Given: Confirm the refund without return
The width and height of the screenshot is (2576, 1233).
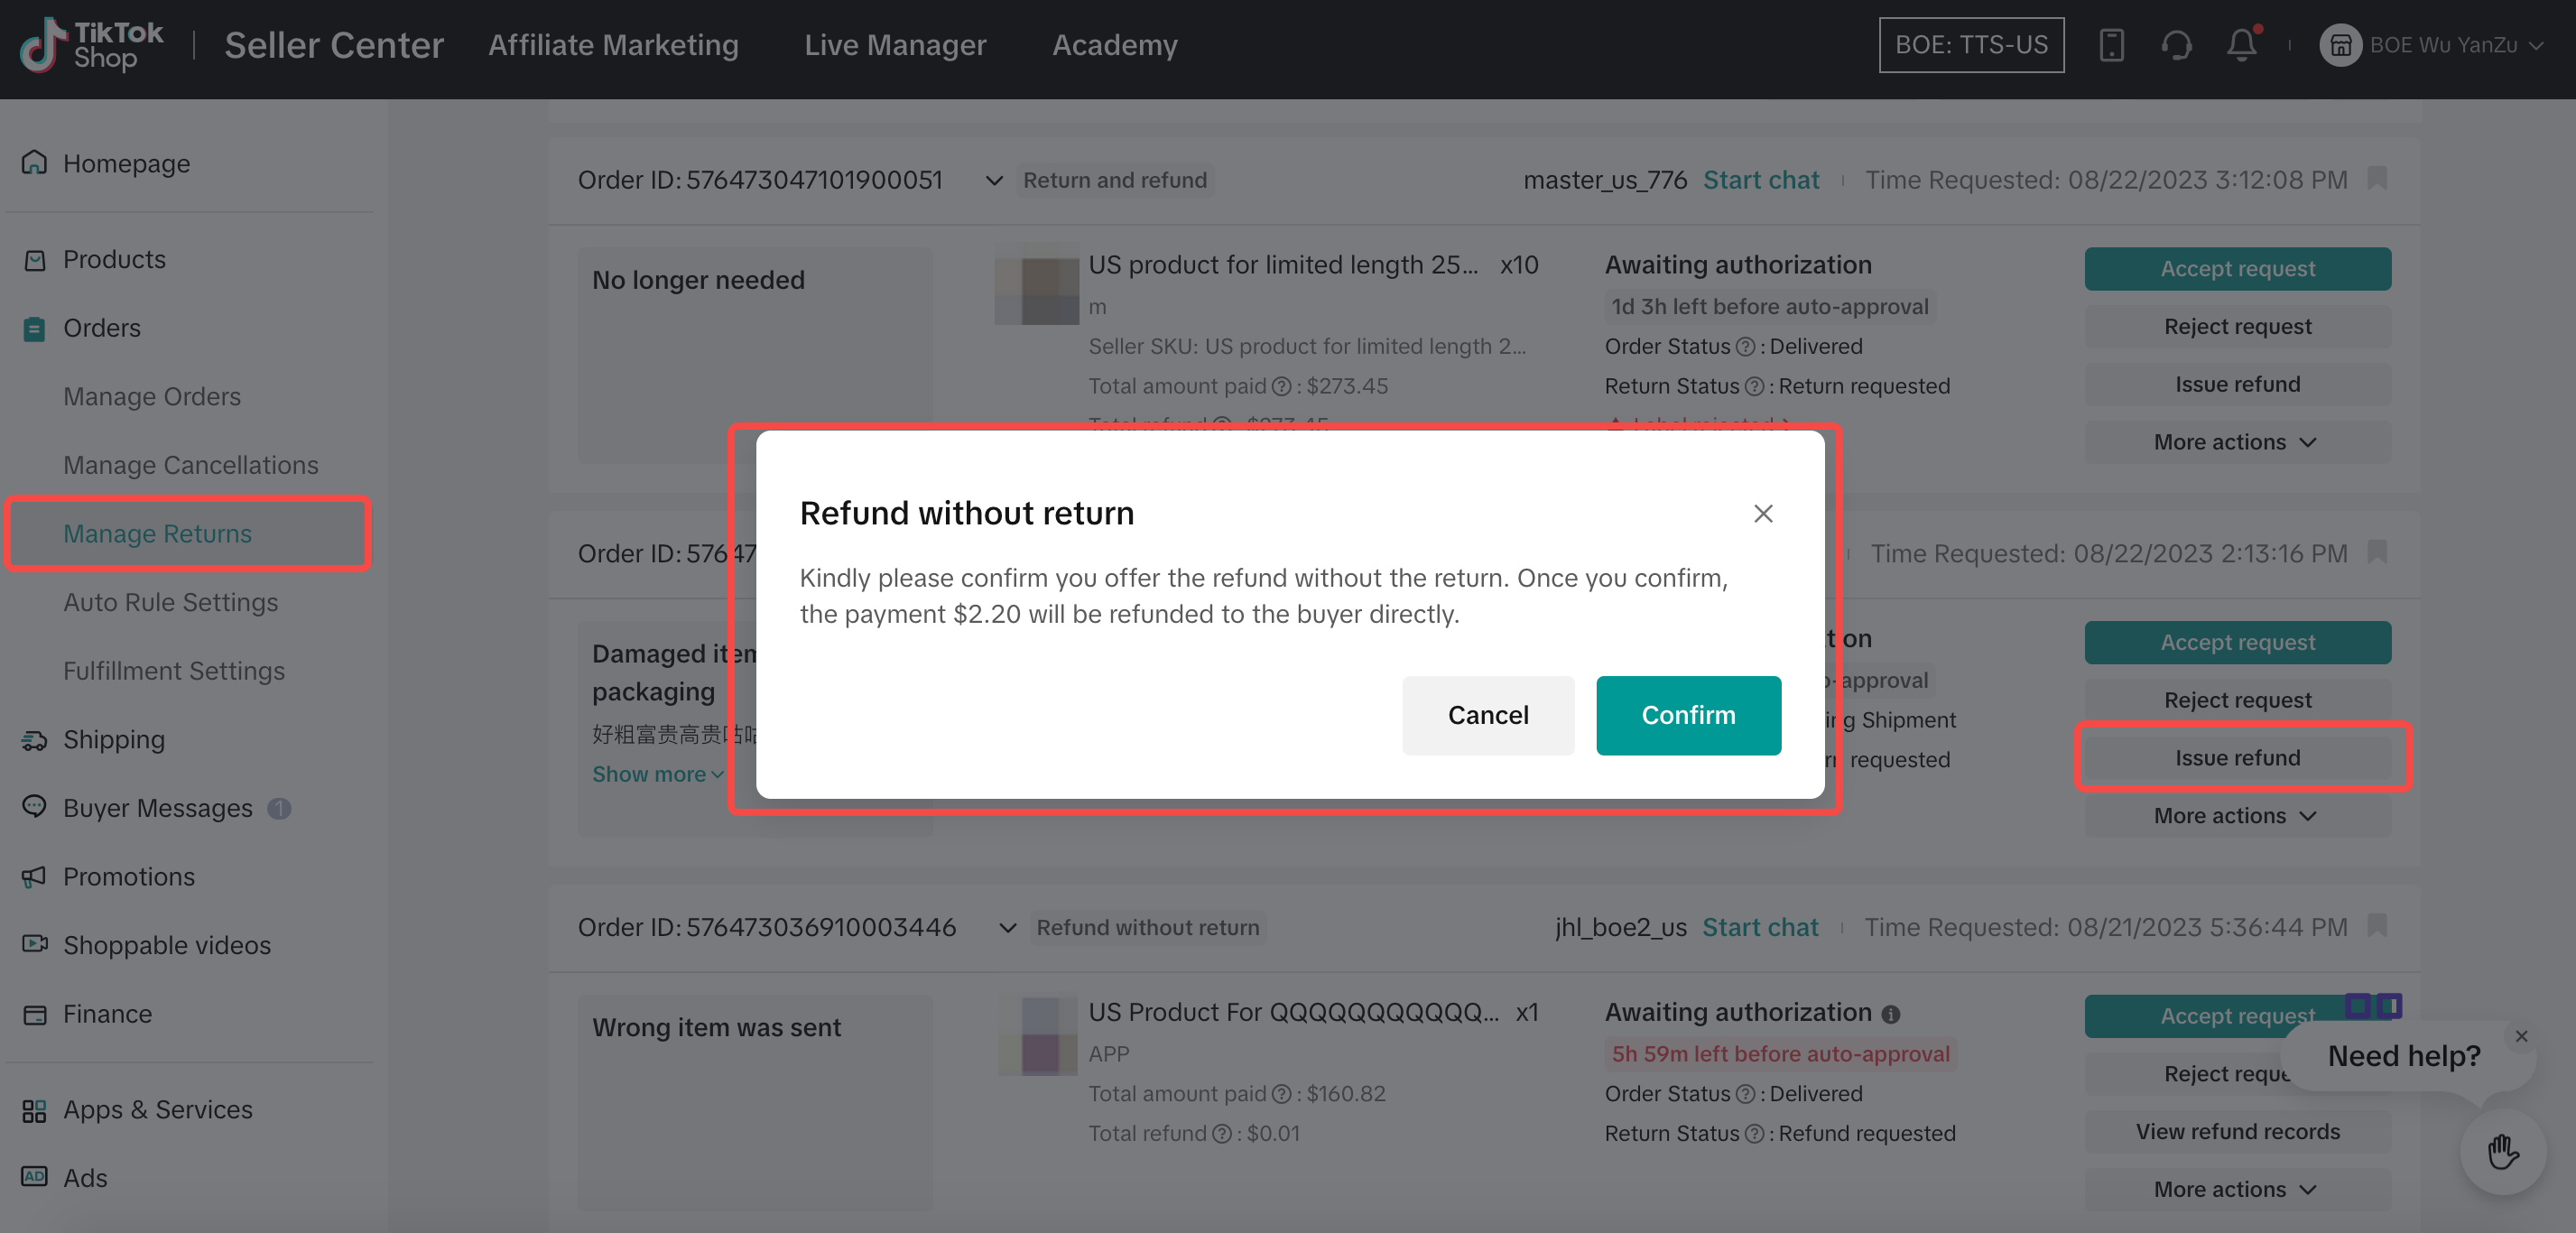Looking at the screenshot, I should 1687,715.
